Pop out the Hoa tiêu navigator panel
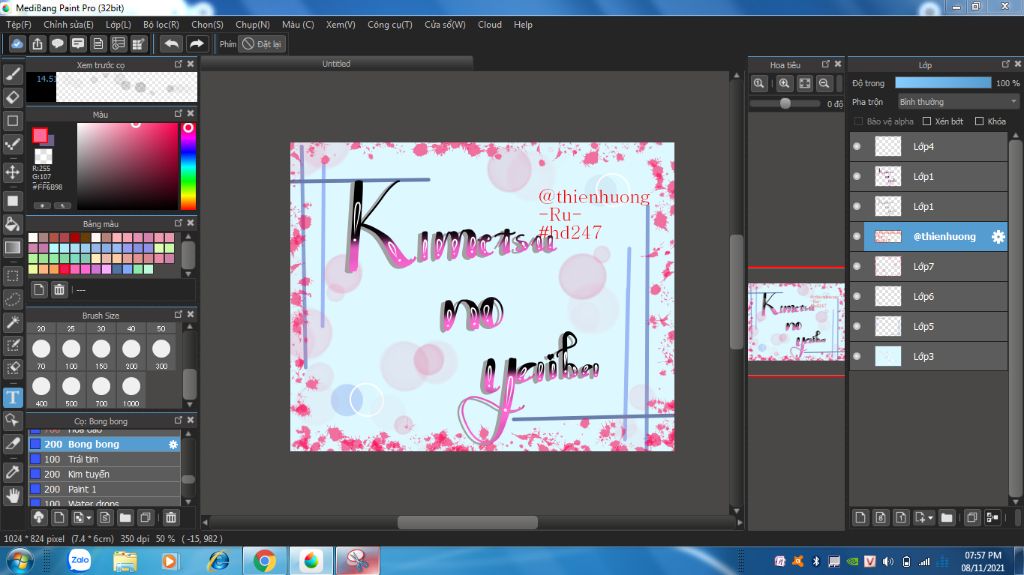1024x575 pixels. 825,64
